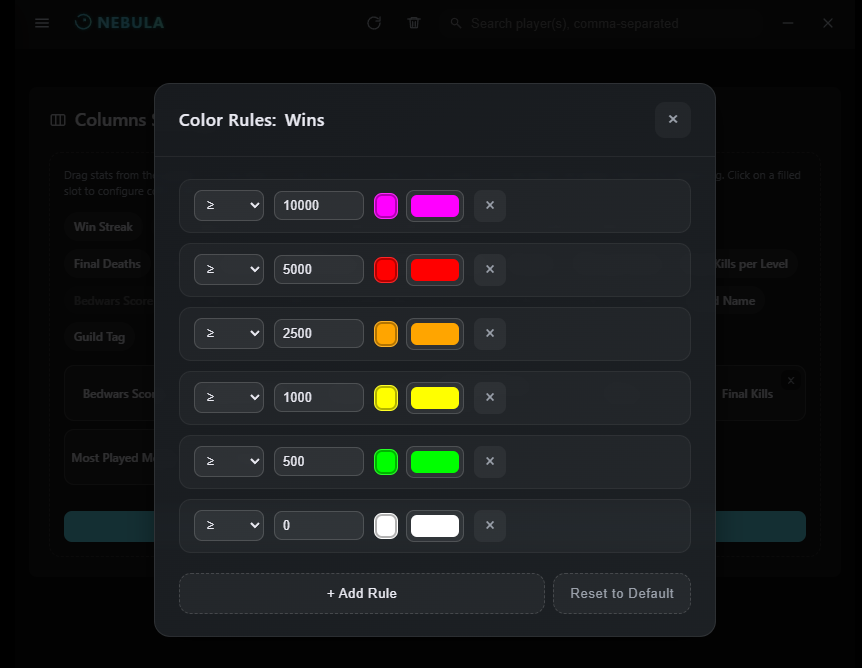Screen dimensions: 862x668
Task: Open the comparison operator dropdown for 10000
Action: pyautogui.click(x=228, y=205)
